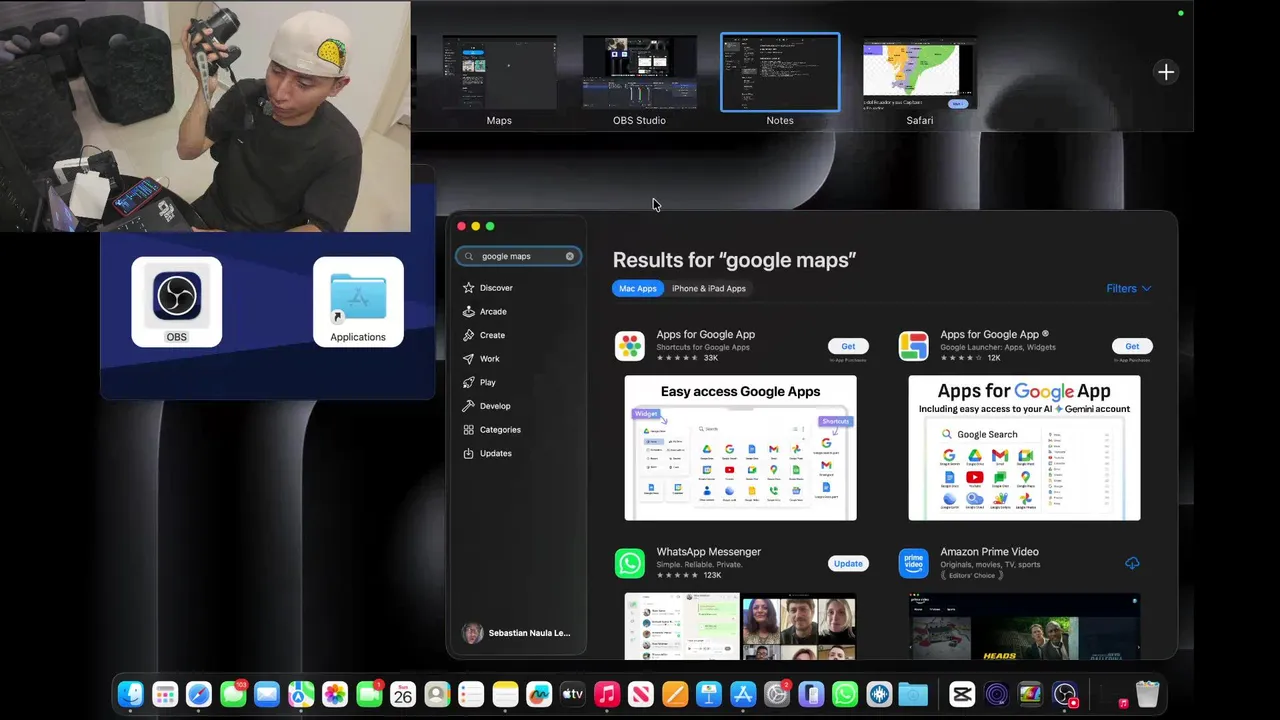The height and width of the screenshot is (720, 1280).
Task: Select the Play category in the sidebar
Action: [x=479, y=382]
